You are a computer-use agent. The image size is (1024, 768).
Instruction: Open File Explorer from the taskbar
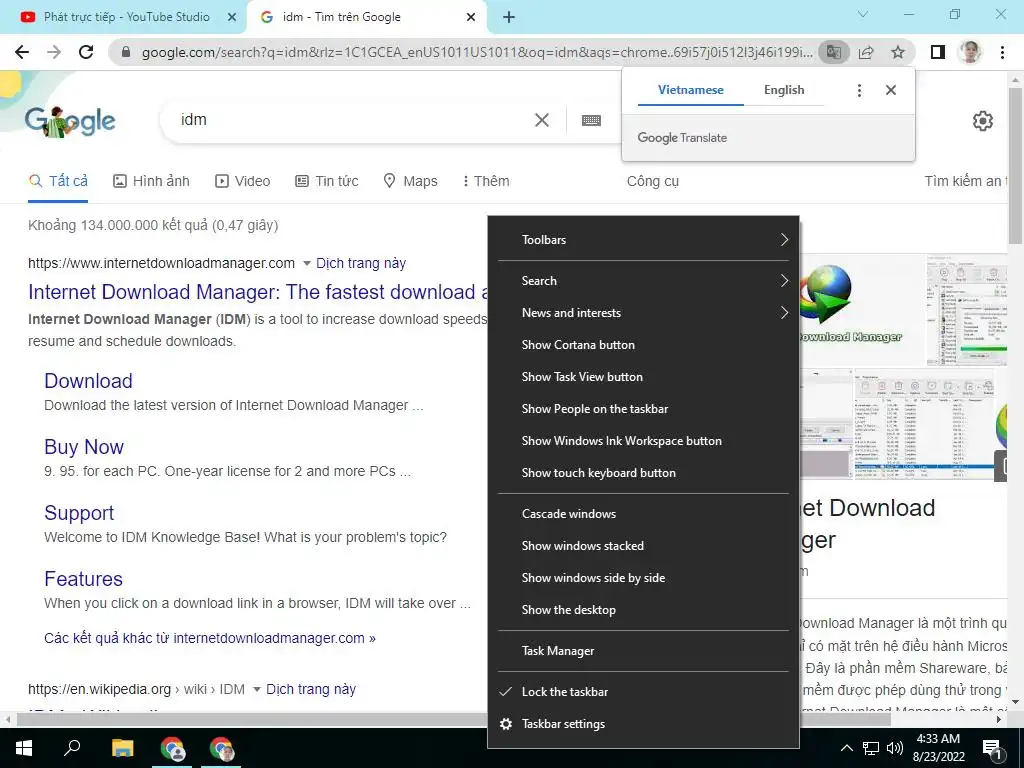point(122,748)
